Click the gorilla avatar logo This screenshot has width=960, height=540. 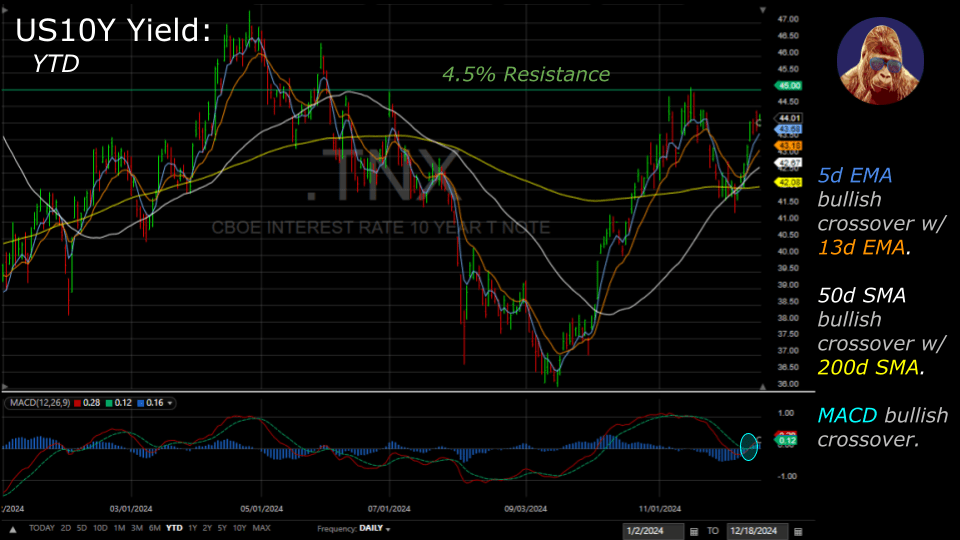[x=881, y=61]
